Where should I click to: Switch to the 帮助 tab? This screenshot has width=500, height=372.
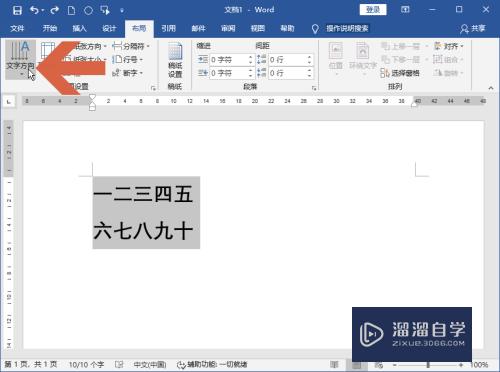(x=287, y=29)
